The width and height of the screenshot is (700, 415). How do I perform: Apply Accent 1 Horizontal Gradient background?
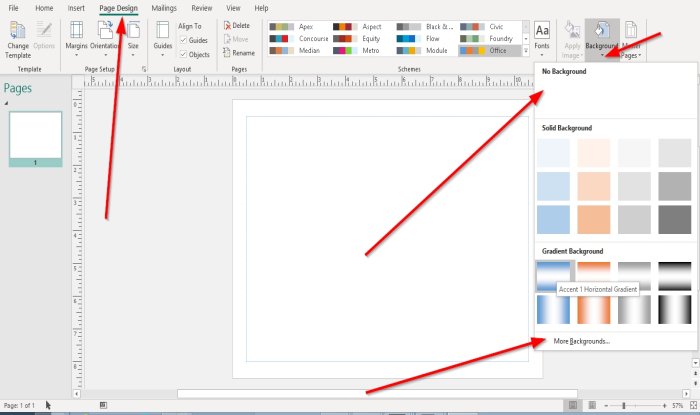tap(553, 276)
